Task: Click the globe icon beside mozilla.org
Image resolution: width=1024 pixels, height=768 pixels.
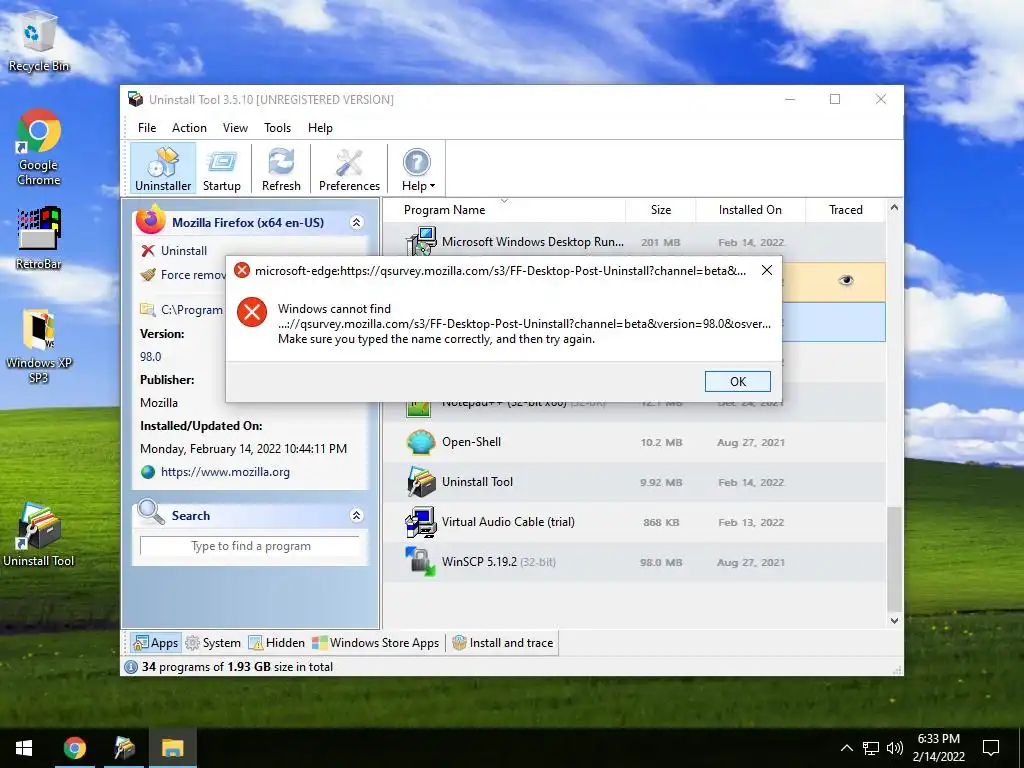Action: (148, 472)
